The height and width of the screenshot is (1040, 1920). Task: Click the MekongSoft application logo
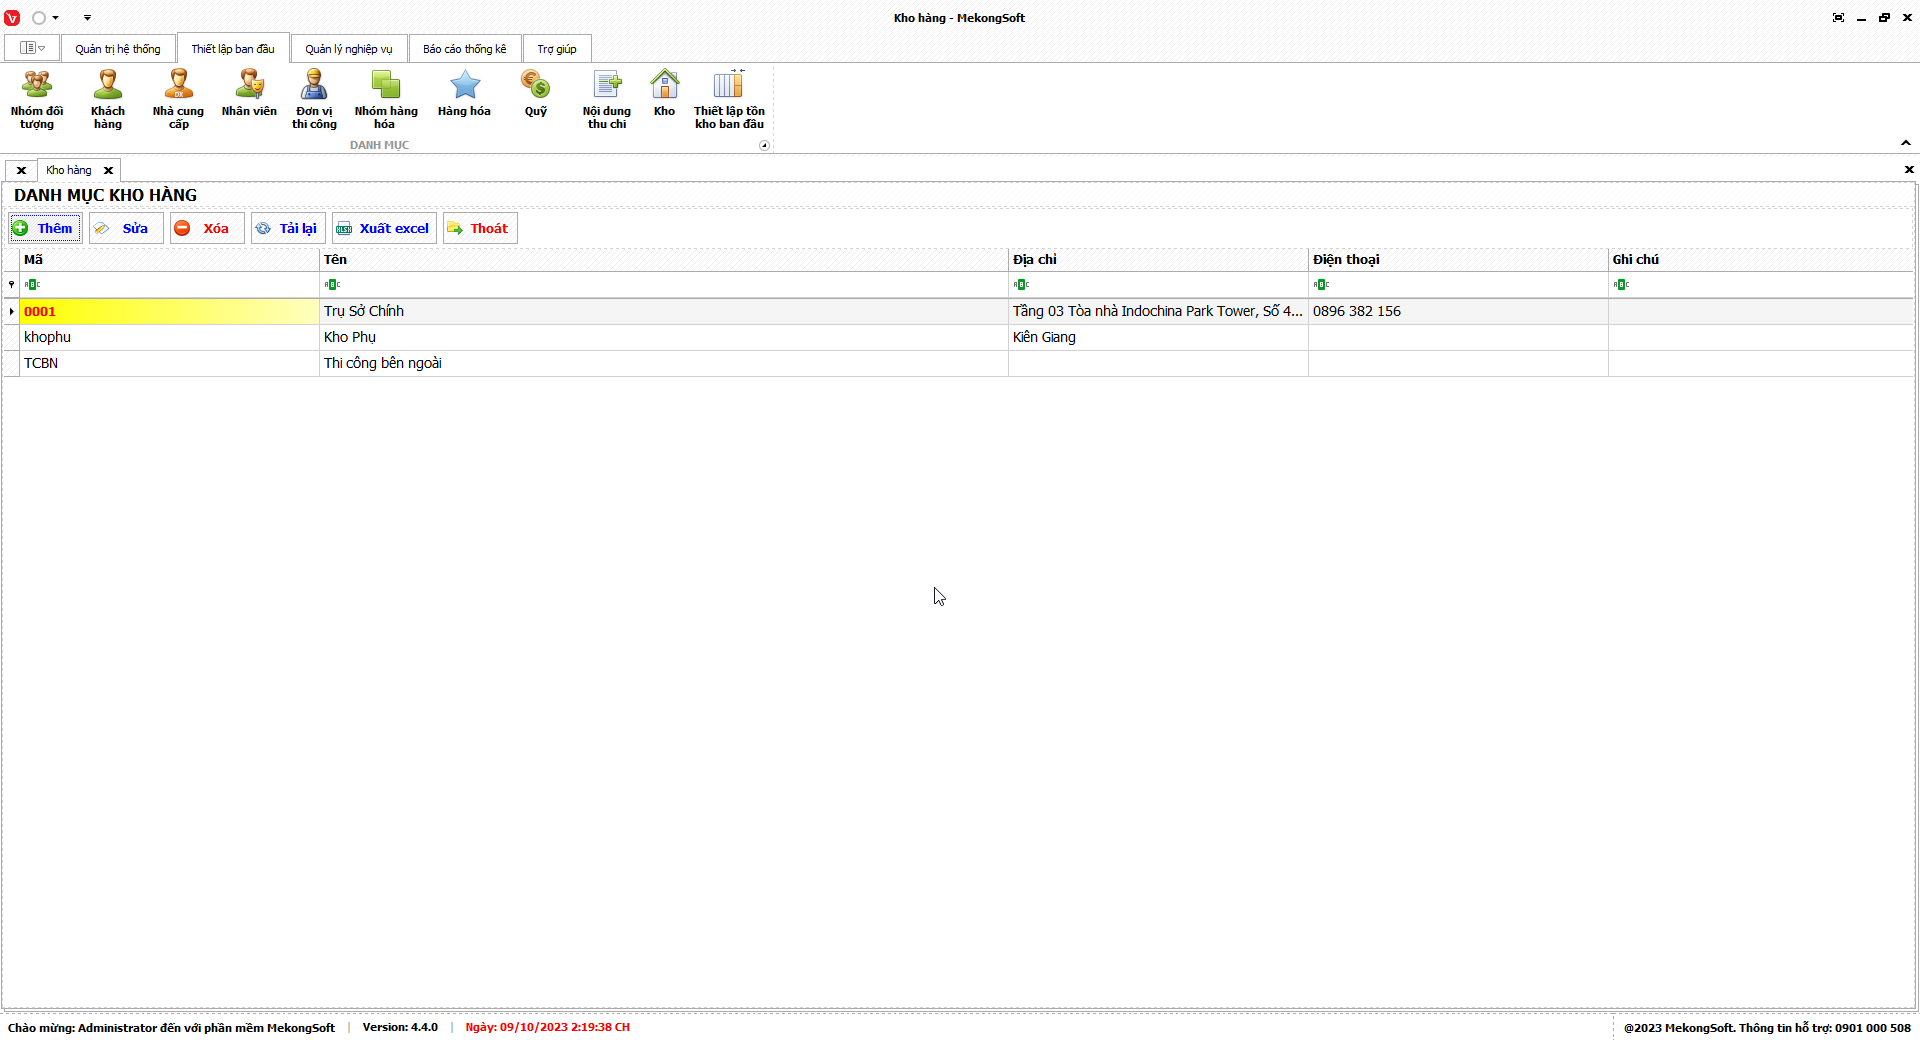pyautogui.click(x=12, y=18)
